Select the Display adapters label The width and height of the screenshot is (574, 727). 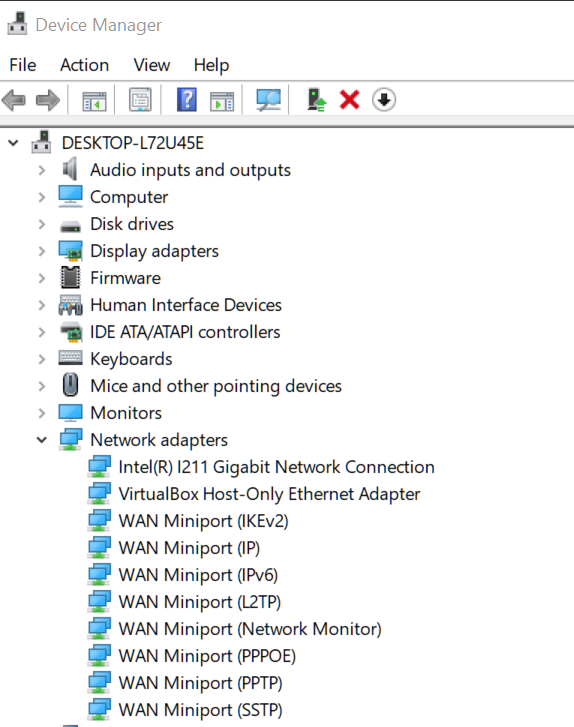point(154,251)
